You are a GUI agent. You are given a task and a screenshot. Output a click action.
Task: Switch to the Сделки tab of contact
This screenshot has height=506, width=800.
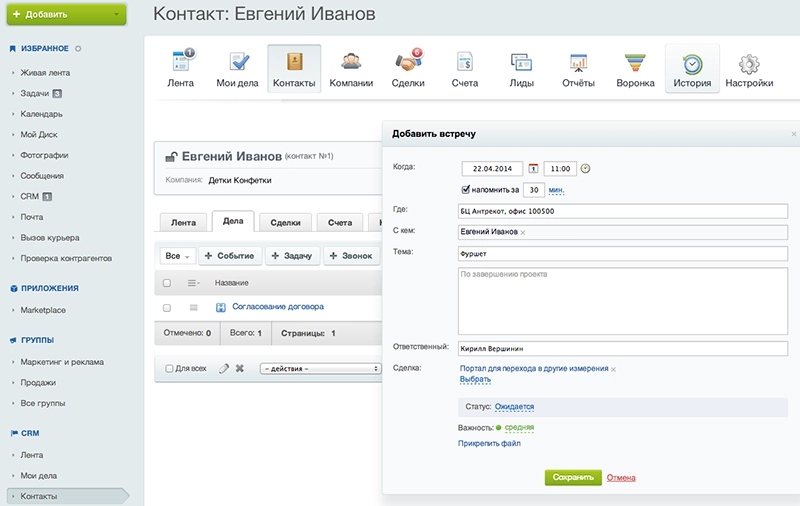286,223
